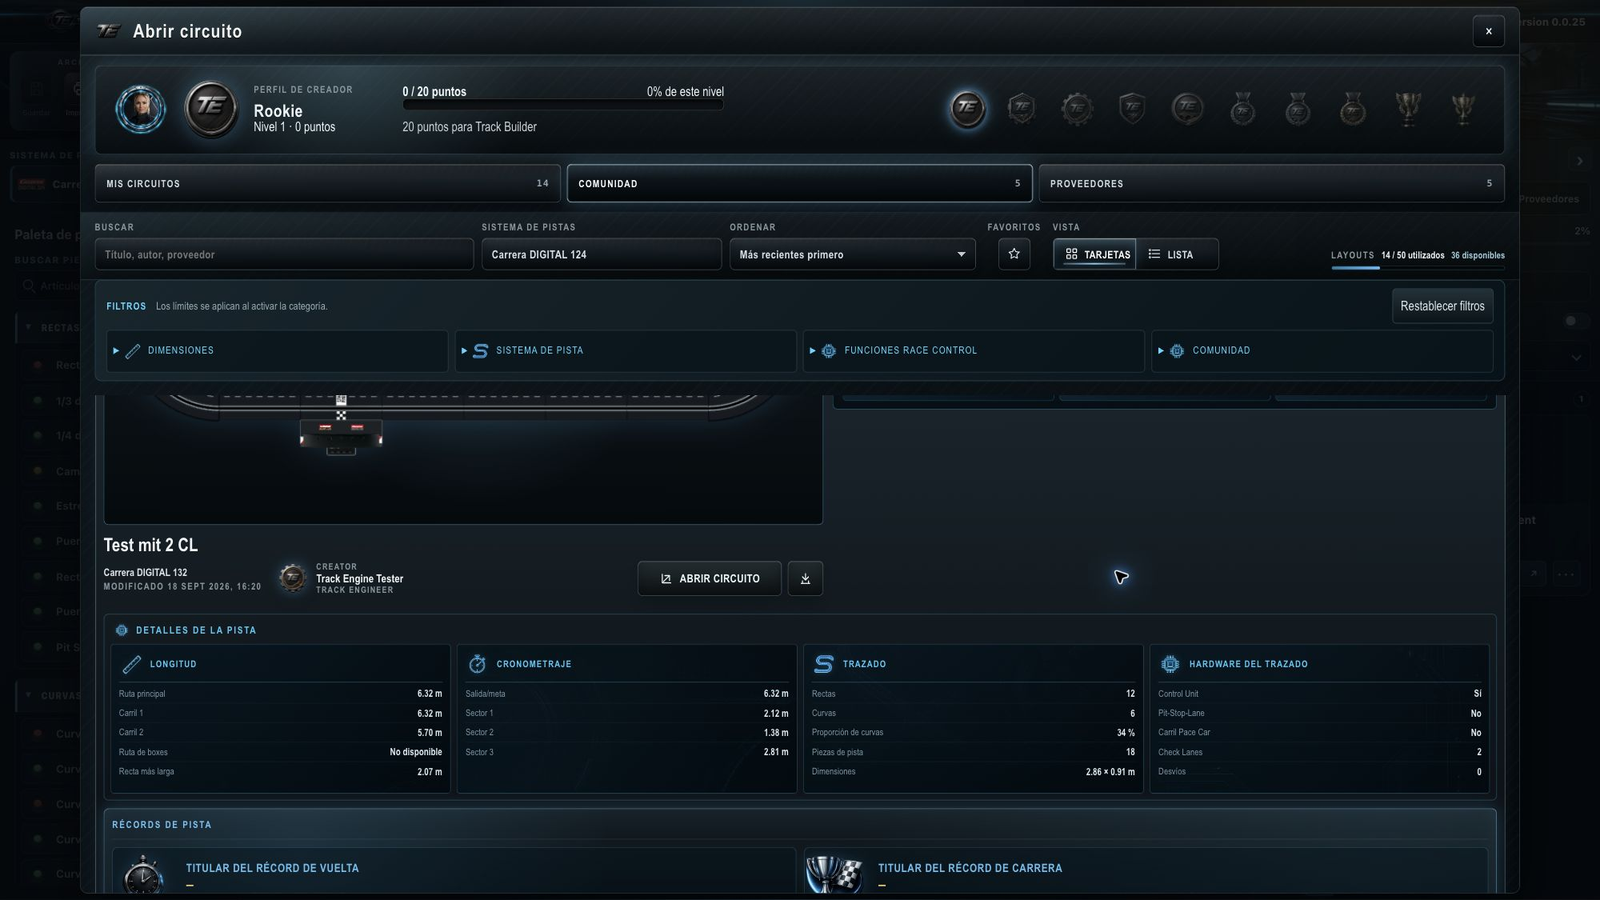Screen dimensions: 1600x900
Task: Expand the Sistema de pista filter
Action: click(625, 351)
